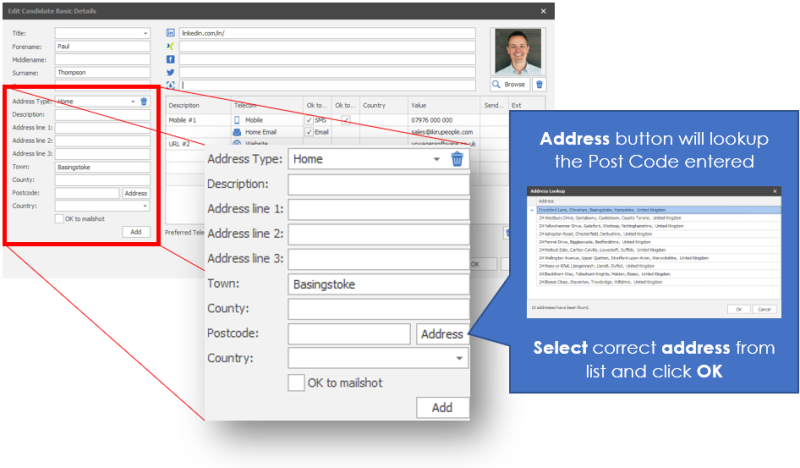Delete the candidate photo using trash icon

coord(540,85)
